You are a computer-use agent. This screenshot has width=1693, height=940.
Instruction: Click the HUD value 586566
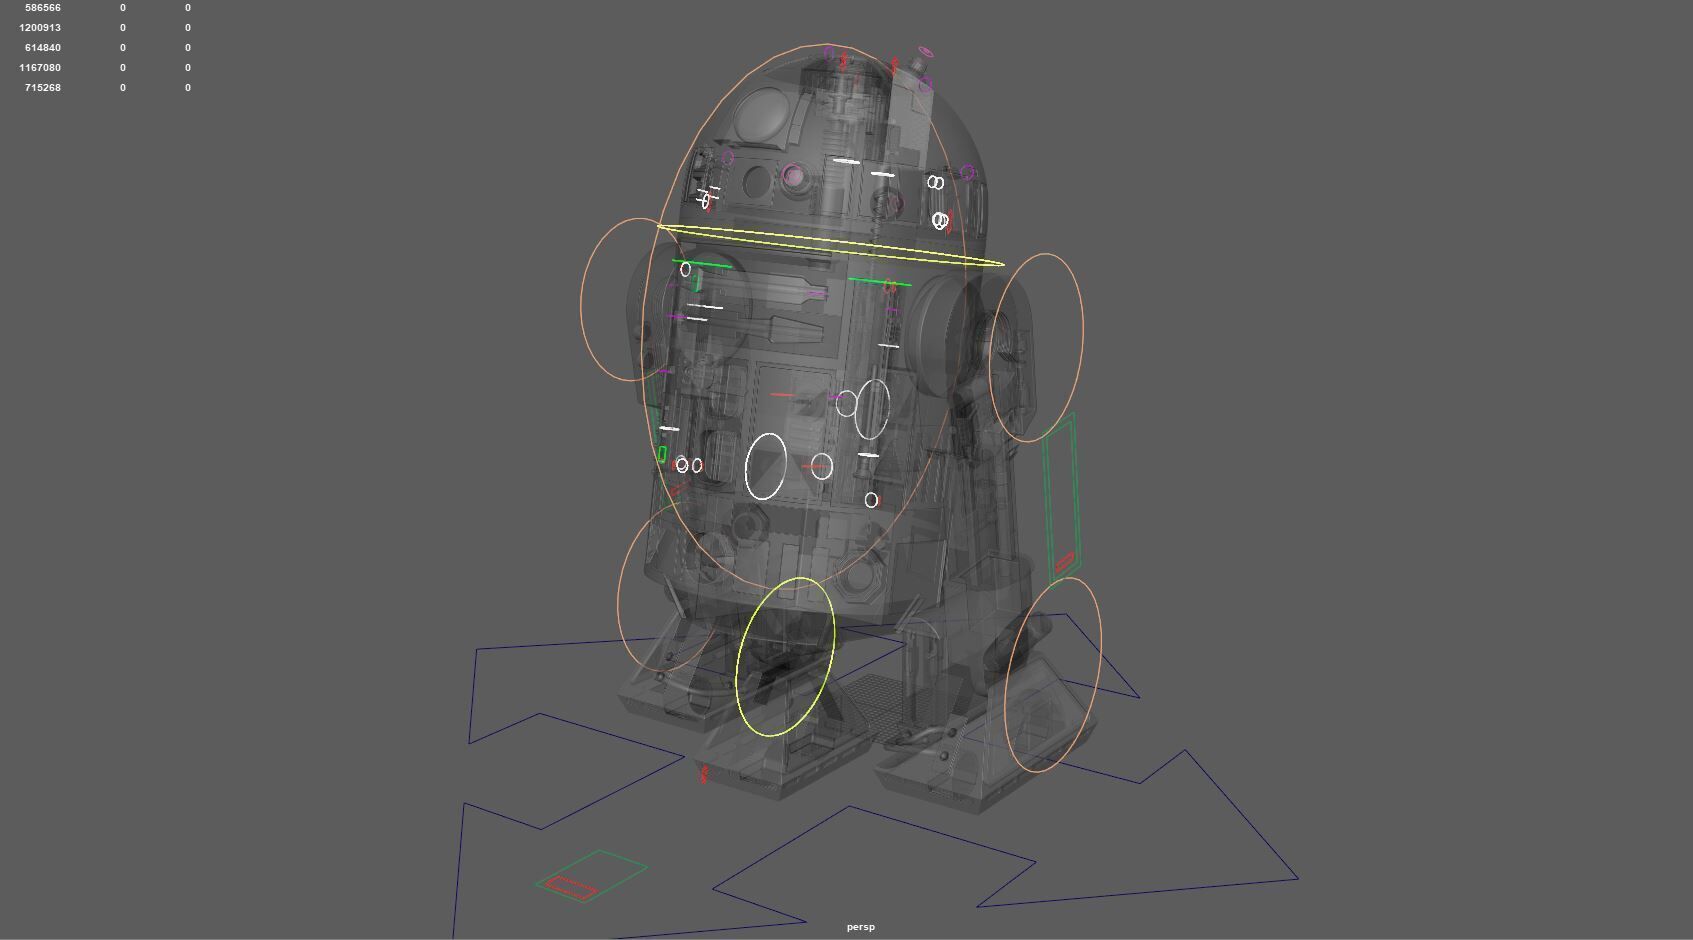pyautogui.click(x=43, y=8)
